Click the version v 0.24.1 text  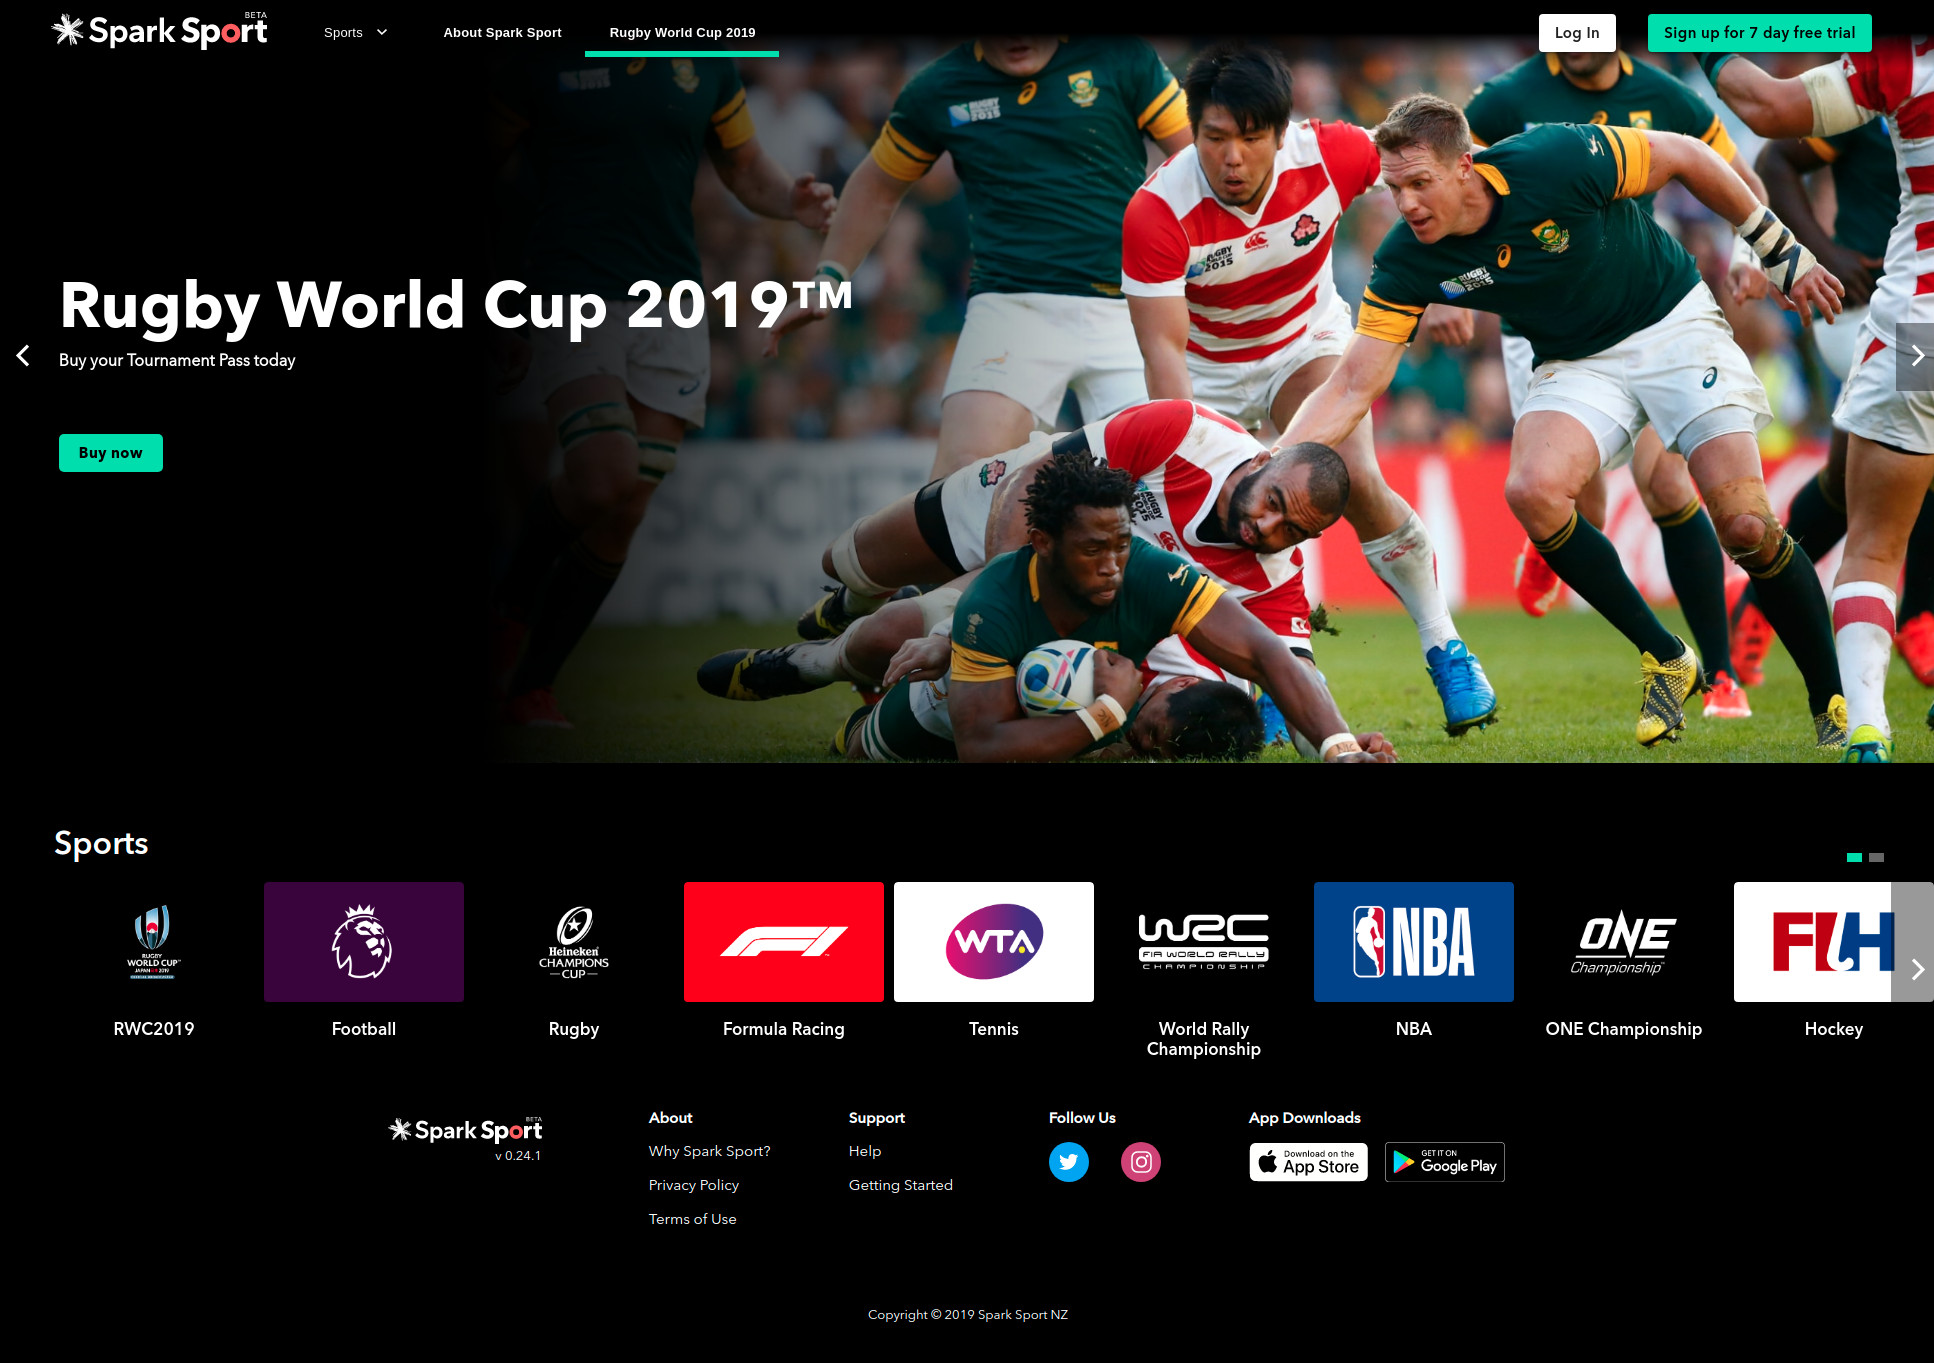tap(518, 1156)
